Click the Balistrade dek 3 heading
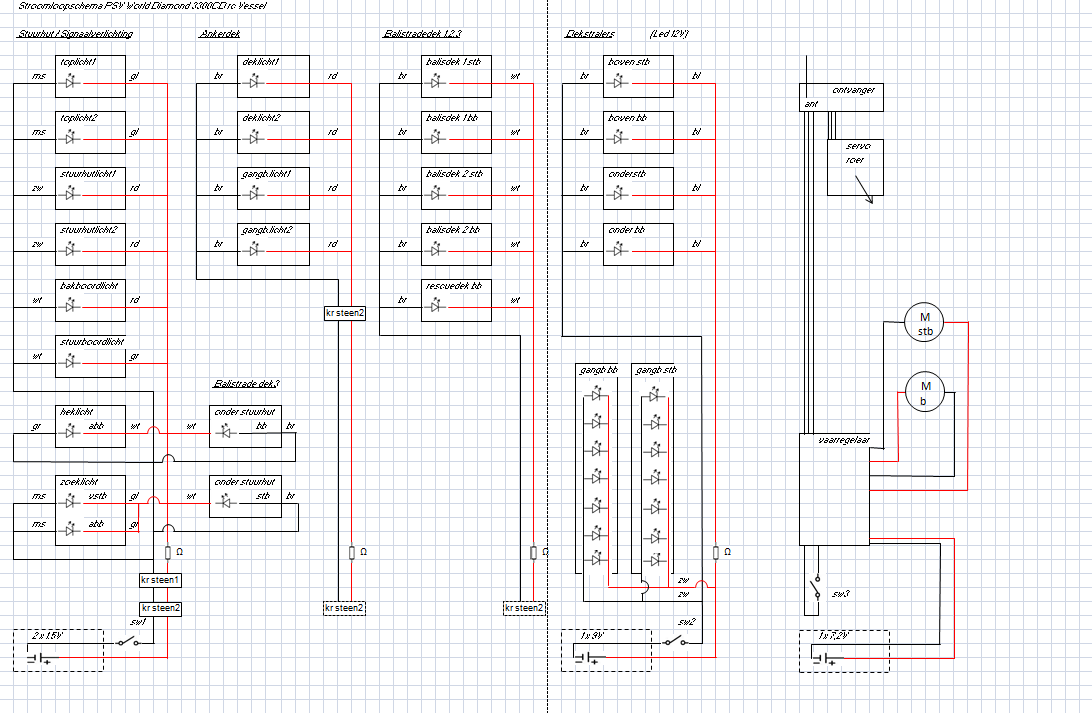Image resolution: width=1092 pixels, height=713 pixels. 246,384
